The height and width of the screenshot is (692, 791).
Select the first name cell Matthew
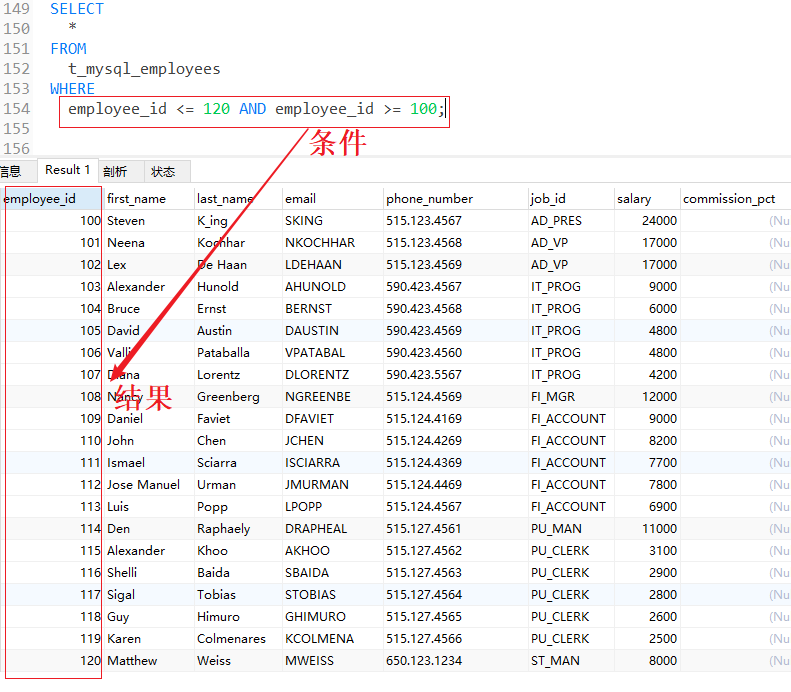pos(149,661)
